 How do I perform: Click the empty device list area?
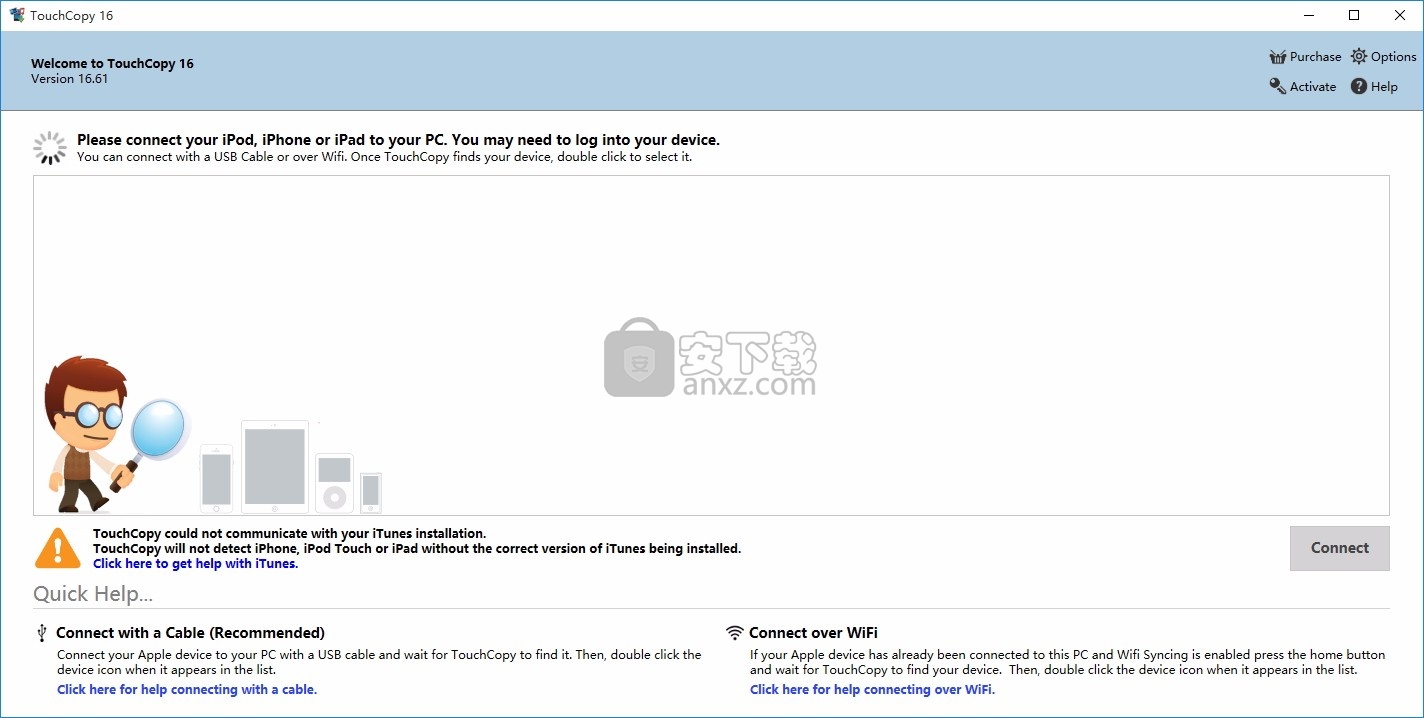coord(711,346)
